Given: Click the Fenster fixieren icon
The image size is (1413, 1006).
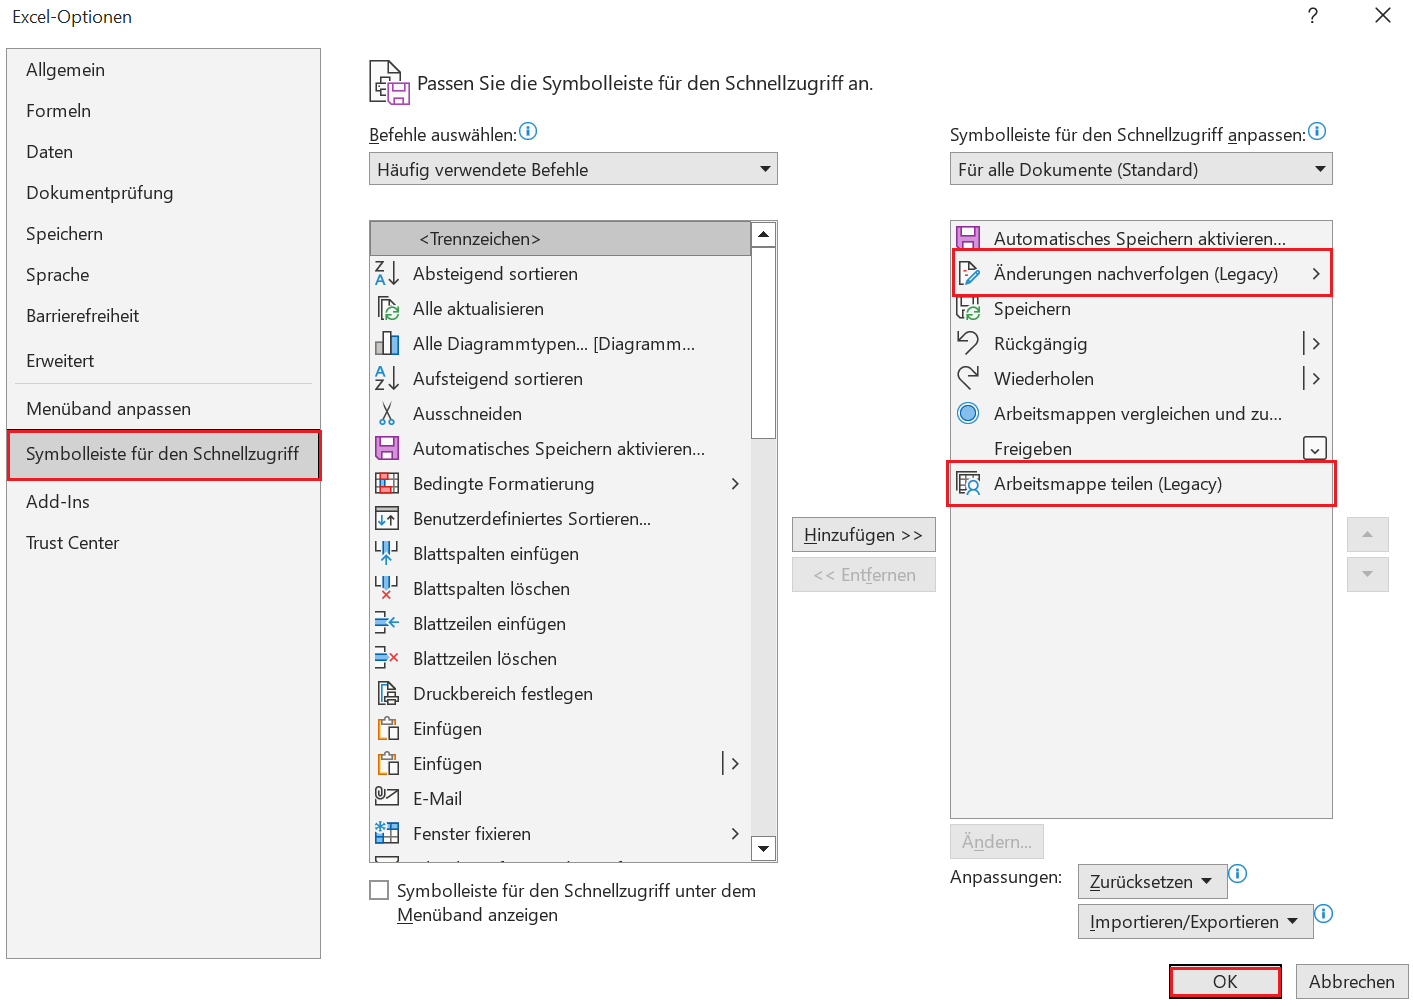Looking at the screenshot, I should point(387,833).
